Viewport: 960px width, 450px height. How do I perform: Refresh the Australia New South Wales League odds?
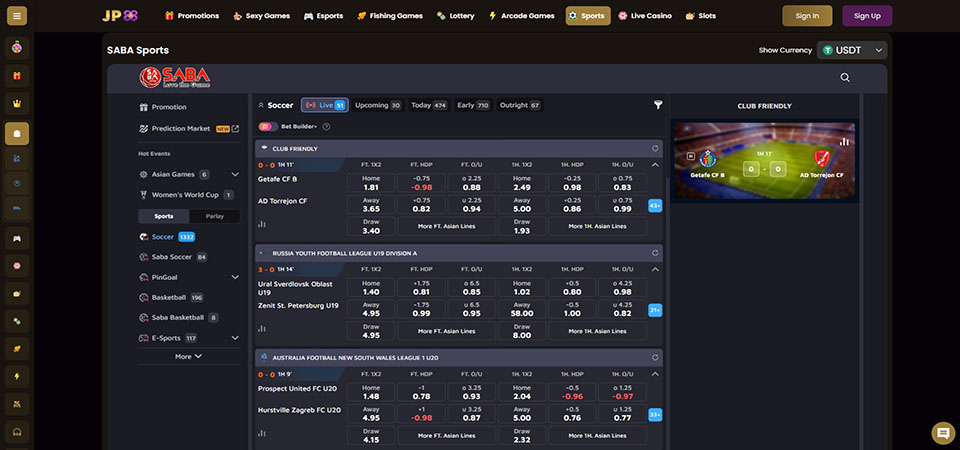coord(655,357)
